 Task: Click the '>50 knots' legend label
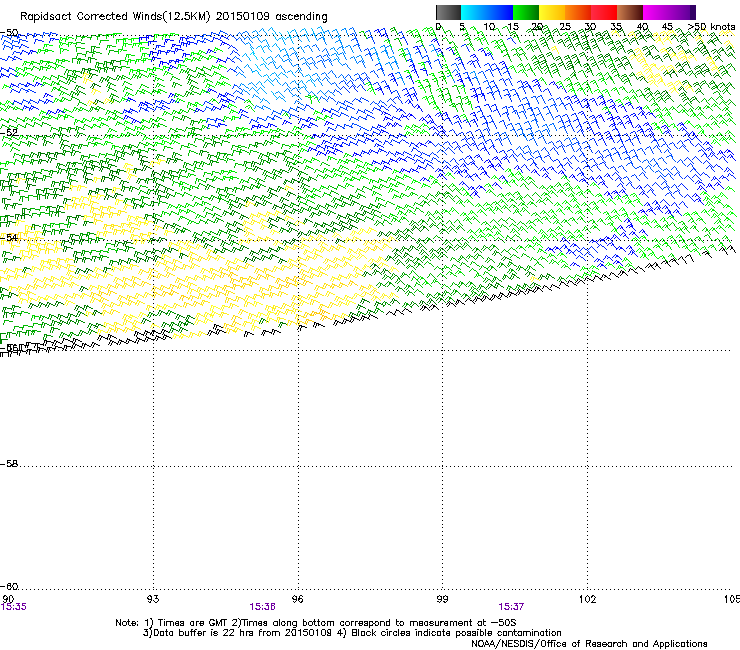pos(711,27)
